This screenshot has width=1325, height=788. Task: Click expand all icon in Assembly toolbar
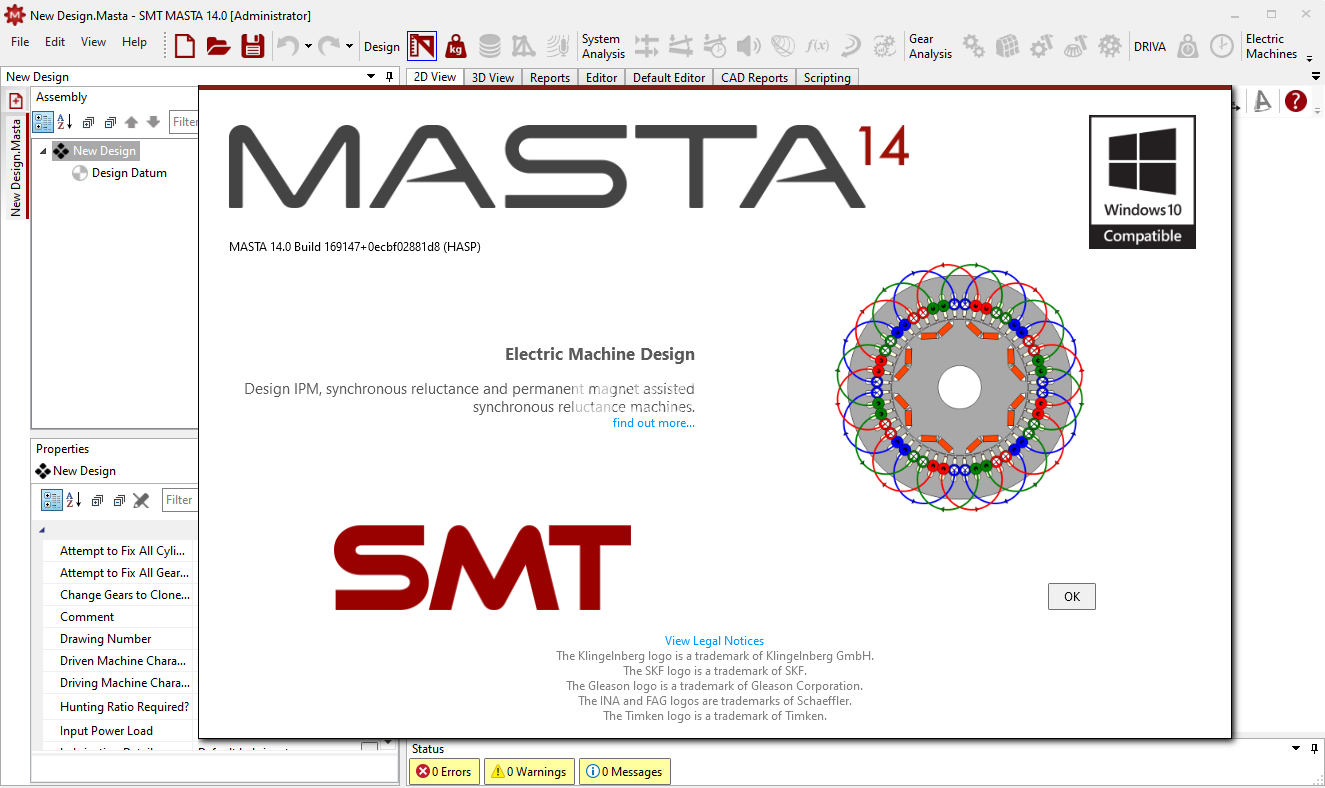88,122
